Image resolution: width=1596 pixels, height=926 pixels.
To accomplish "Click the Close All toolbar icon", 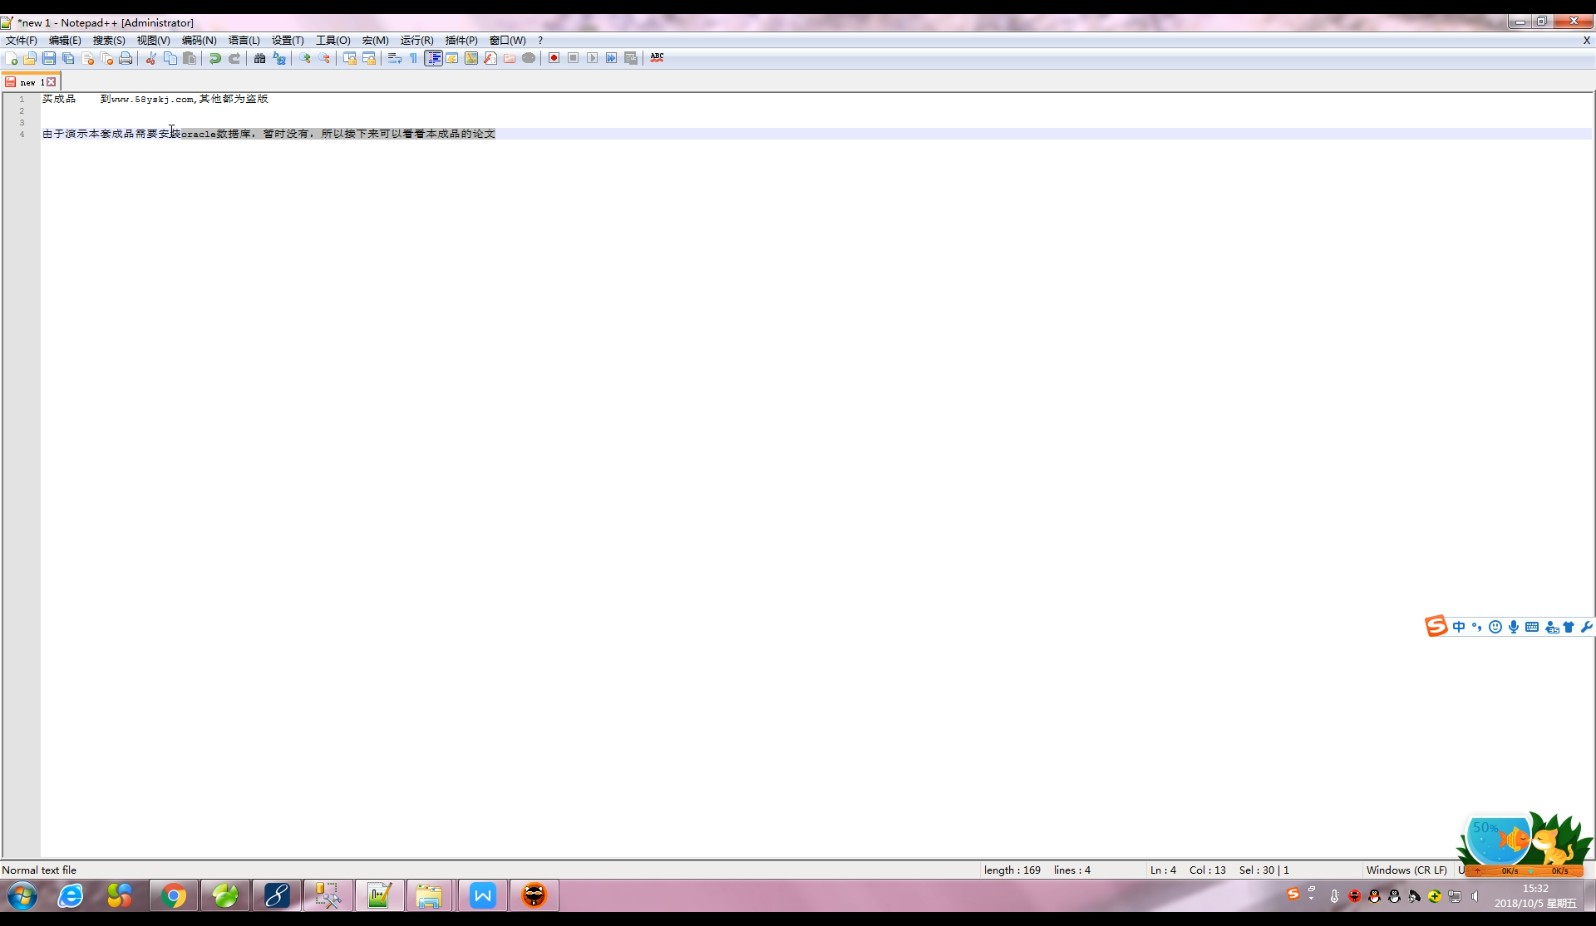I will 107,58.
